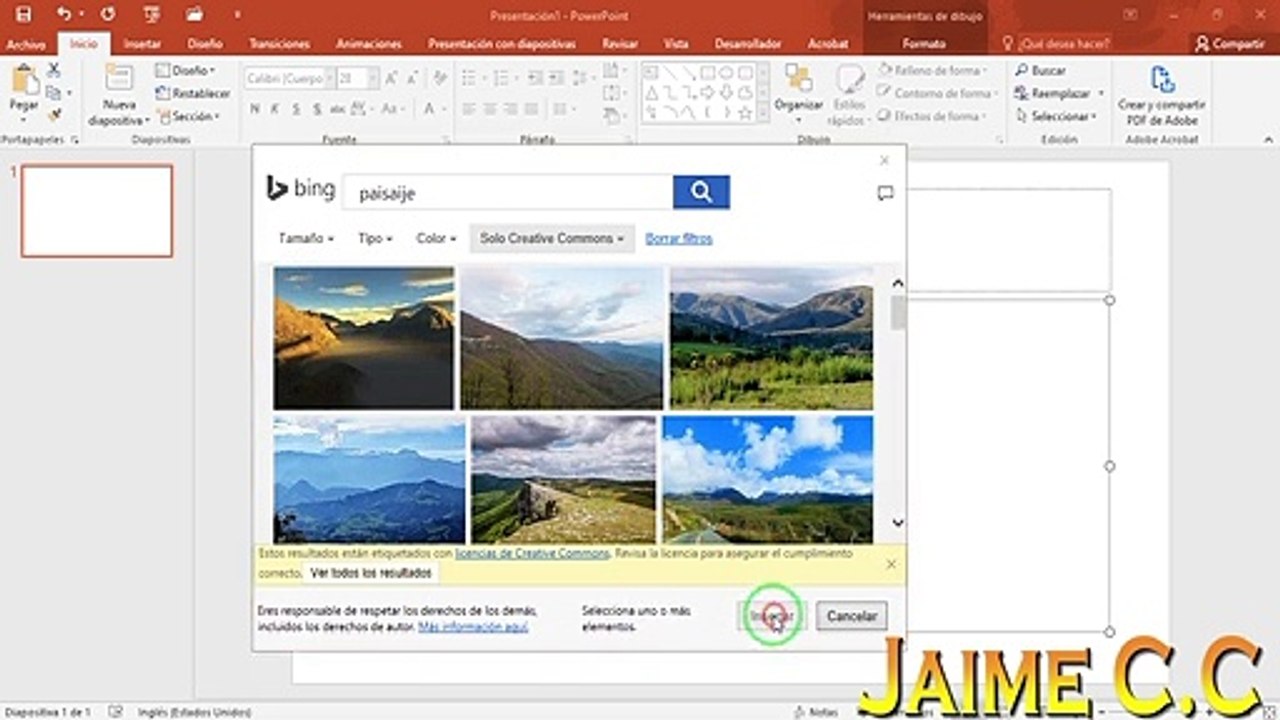1280x720 pixels.
Task: Open the Diseño layout dropdown in Diapositivas
Action: [186, 70]
